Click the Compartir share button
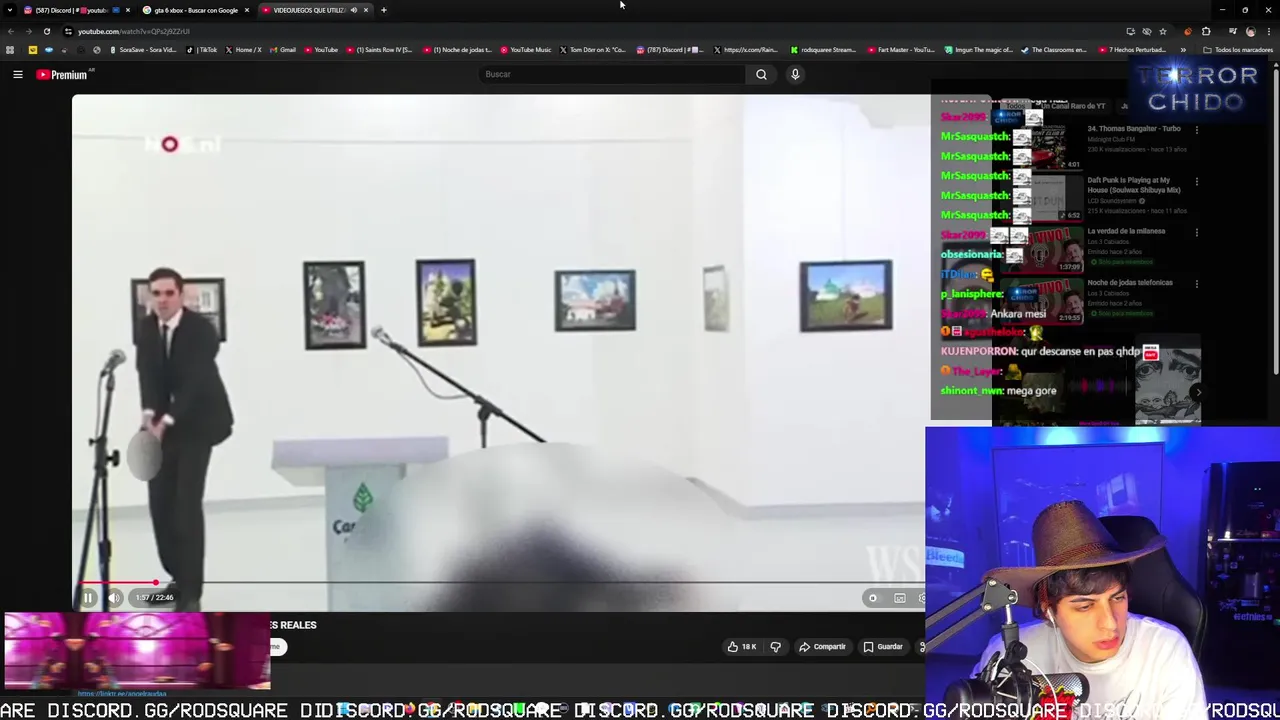The image size is (1280, 720). coord(822,647)
